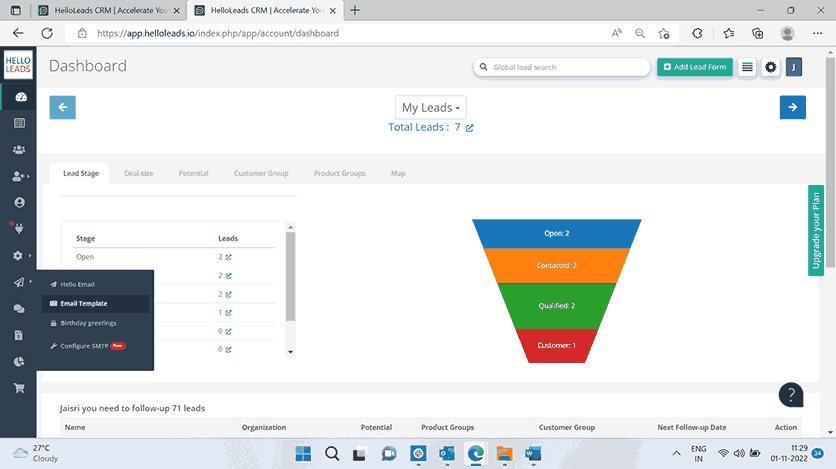Click the blue Open: 2 funnel segment
The height and width of the screenshot is (469, 836).
557,233
